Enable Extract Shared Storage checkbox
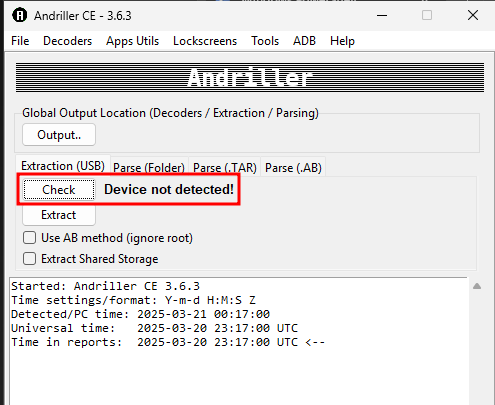The height and width of the screenshot is (405, 495). [x=29, y=259]
